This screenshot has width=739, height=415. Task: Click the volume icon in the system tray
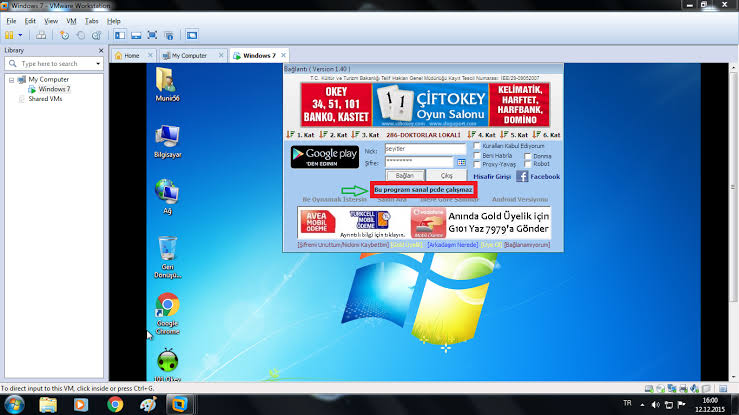pyautogui.click(x=656, y=405)
